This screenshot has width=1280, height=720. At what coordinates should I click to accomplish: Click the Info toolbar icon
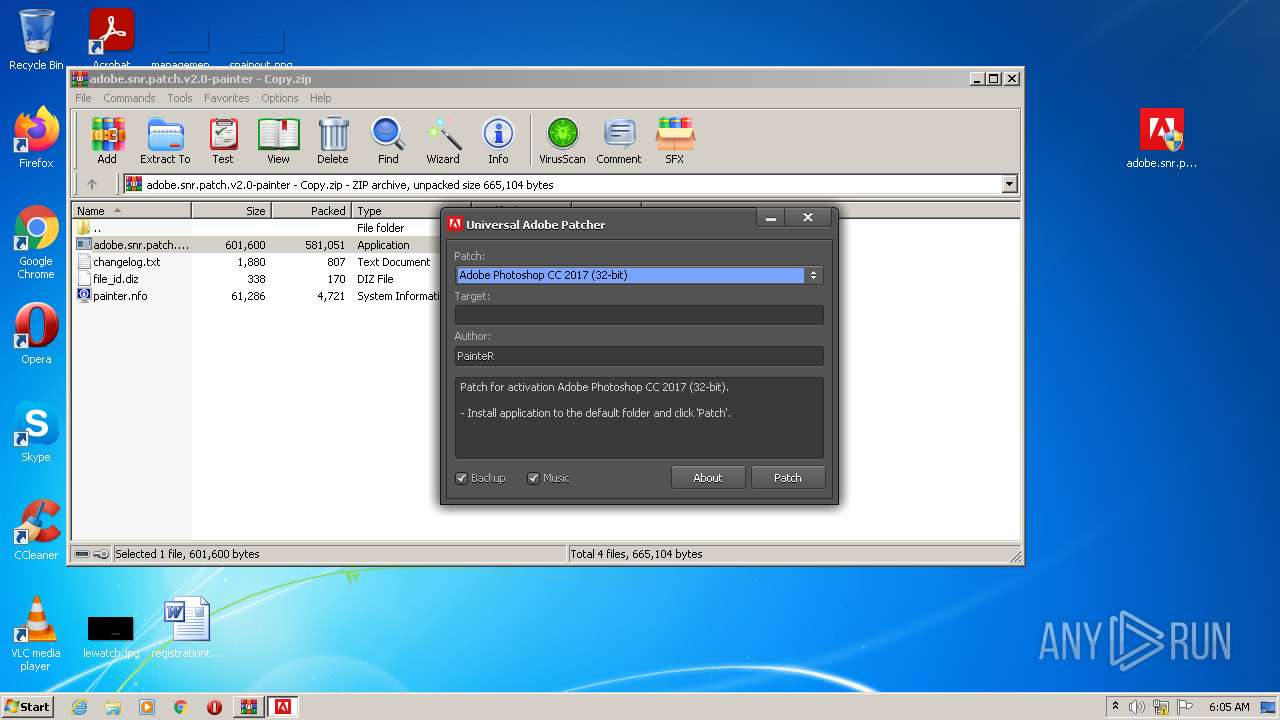[x=498, y=140]
